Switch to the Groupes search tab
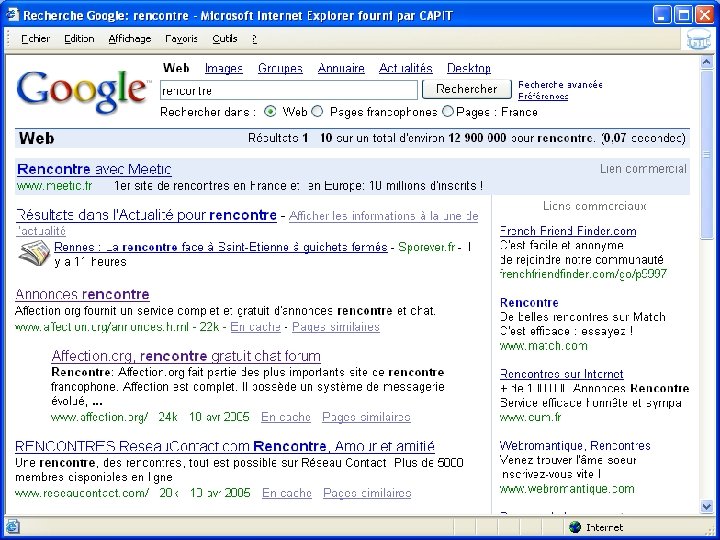This screenshot has height=540, width=720. [x=280, y=68]
